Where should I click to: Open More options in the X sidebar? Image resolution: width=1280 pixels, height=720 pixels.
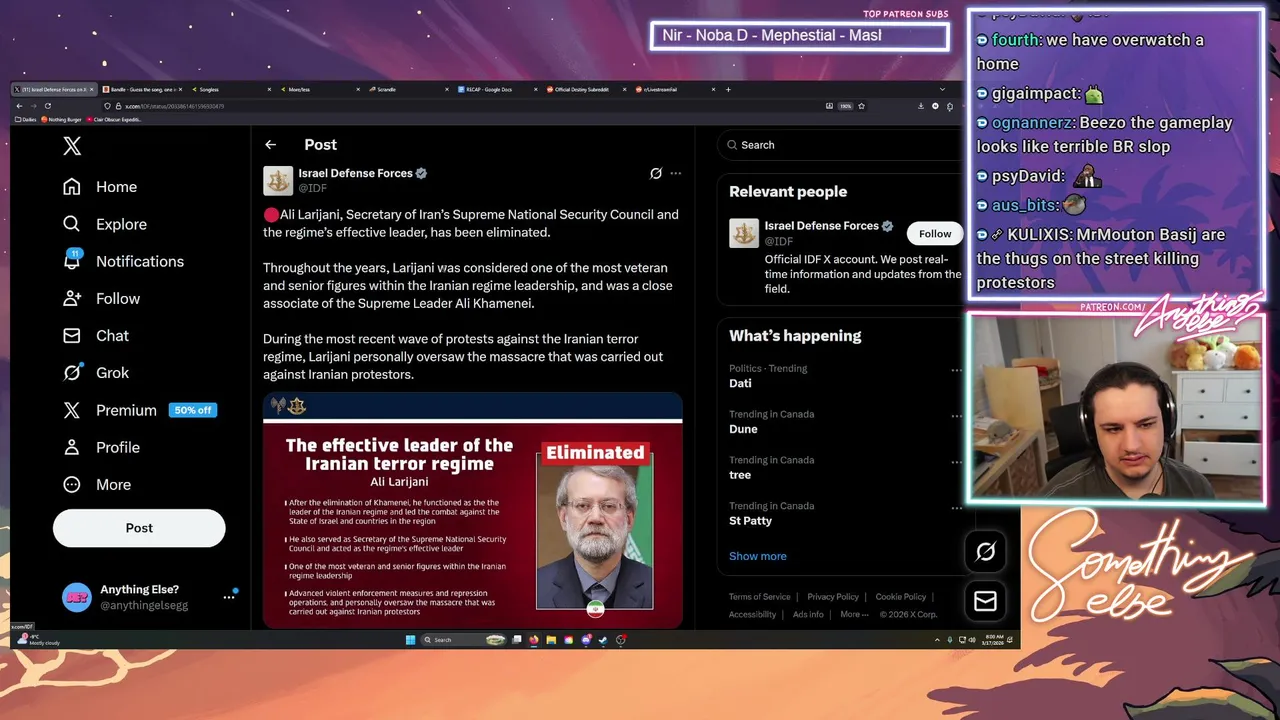point(97,484)
